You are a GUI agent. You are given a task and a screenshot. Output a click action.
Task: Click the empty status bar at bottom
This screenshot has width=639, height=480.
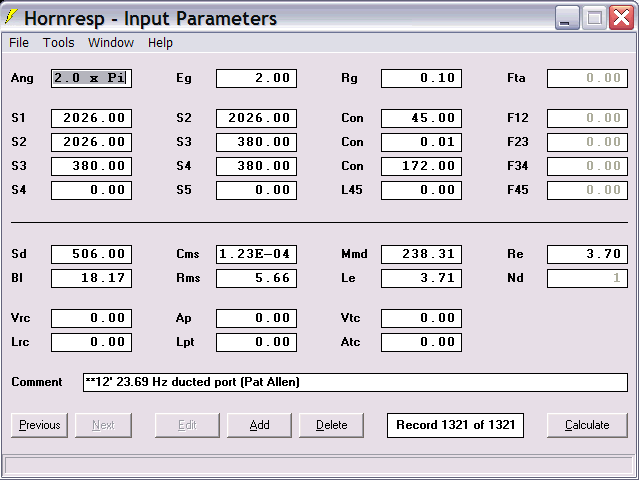318,465
